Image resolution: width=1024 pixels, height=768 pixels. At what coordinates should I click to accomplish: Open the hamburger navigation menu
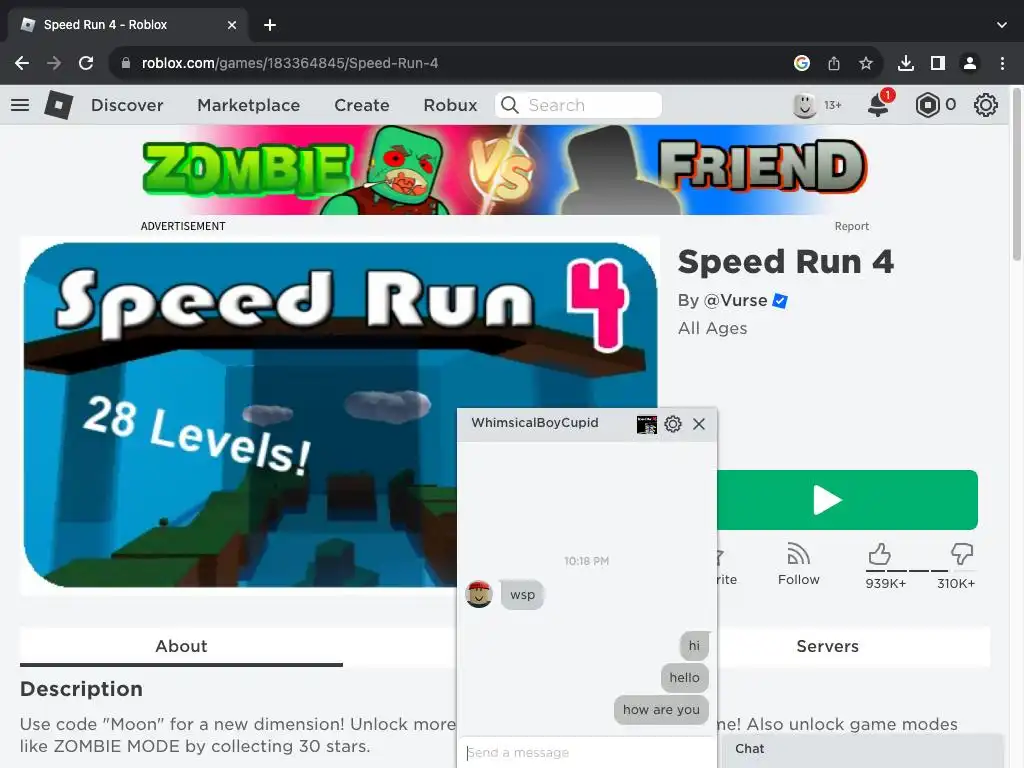pos(20,105)
